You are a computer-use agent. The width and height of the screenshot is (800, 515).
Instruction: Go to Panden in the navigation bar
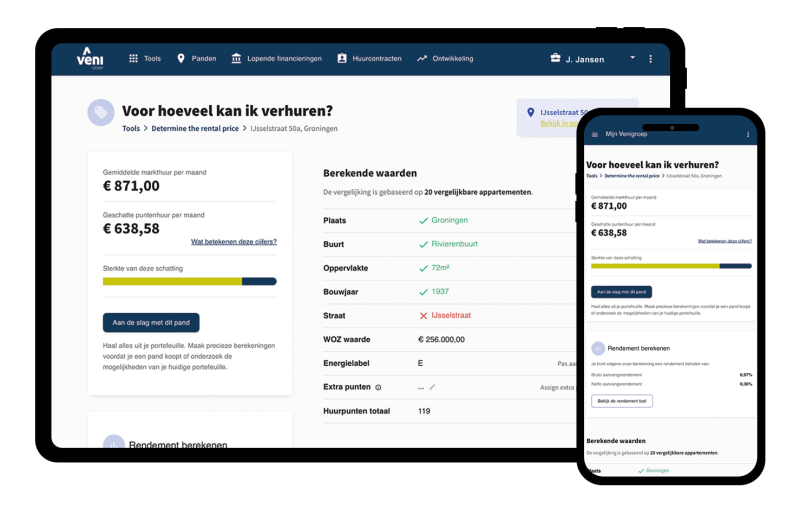[x=196, y=59]
